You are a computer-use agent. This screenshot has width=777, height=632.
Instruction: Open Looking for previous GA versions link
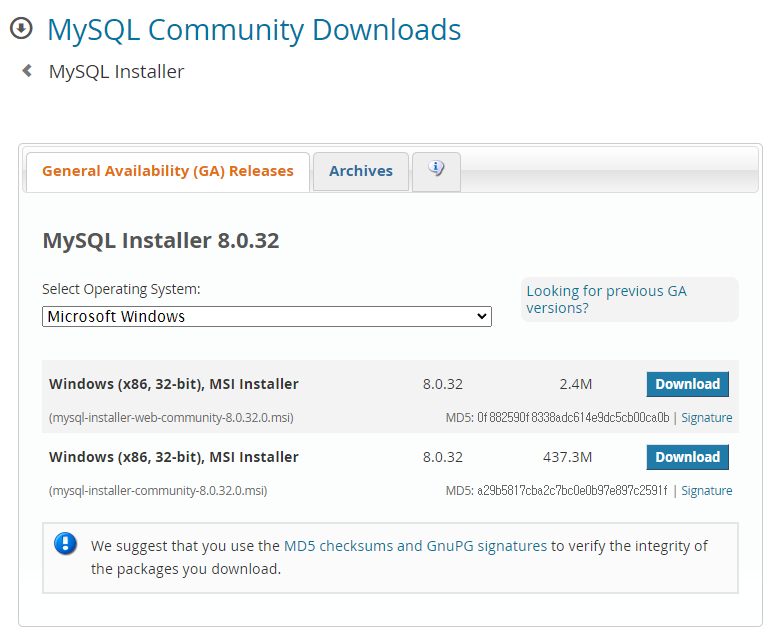click(x=606, y=299)
